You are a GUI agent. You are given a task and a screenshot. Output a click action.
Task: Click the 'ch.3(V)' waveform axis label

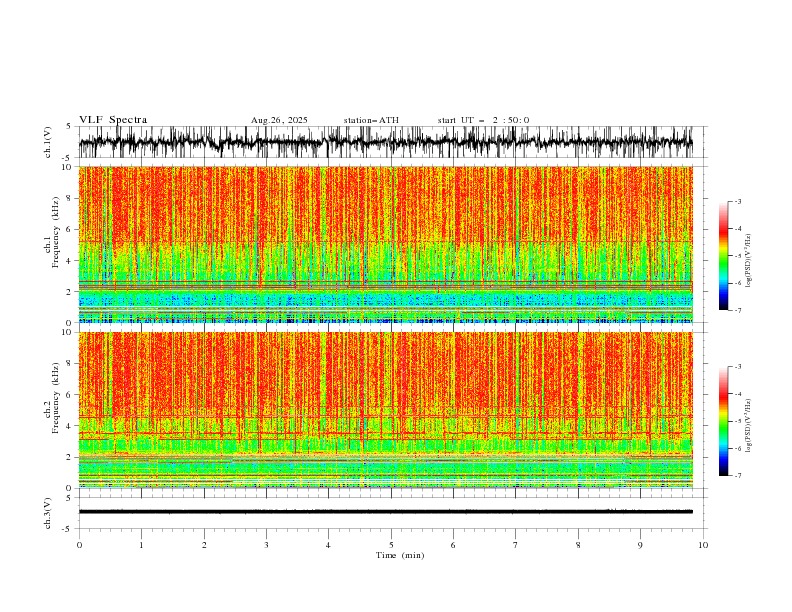click(47, 513)
